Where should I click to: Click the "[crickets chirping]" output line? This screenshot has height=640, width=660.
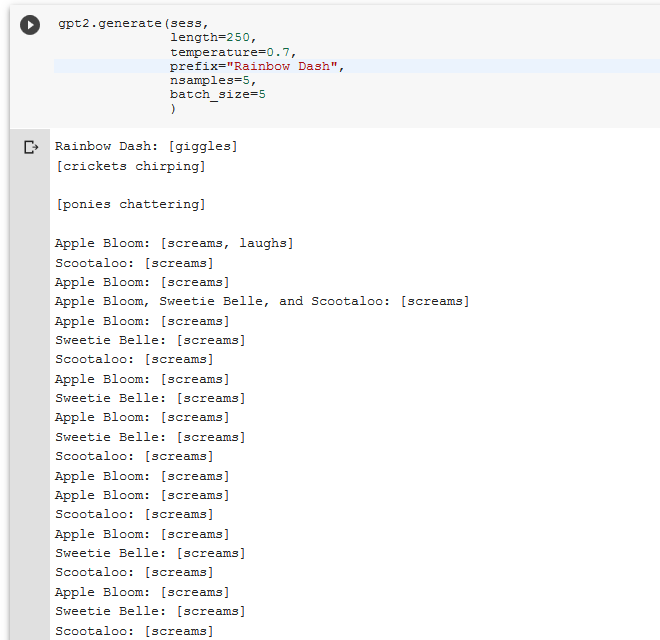pos(131,166)
